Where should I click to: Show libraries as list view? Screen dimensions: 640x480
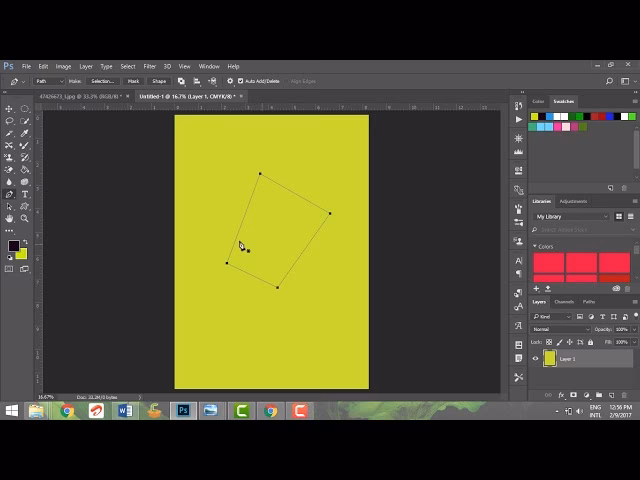click(x=631, y=217)
